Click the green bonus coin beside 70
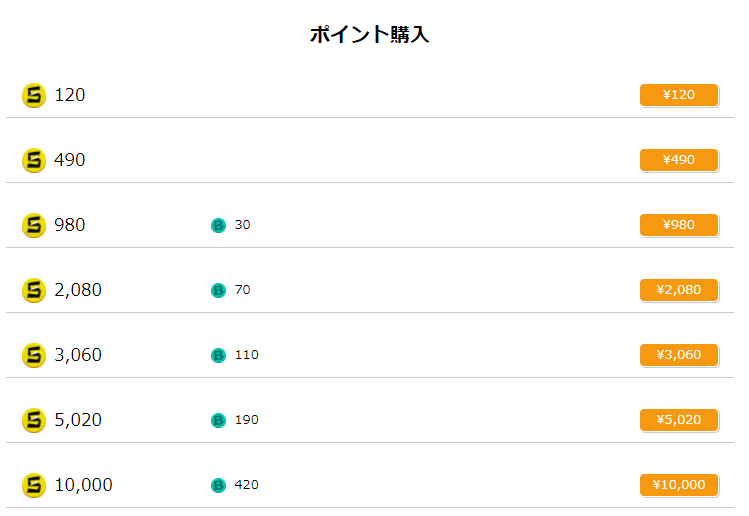The height and width of the screenshot is (516, 749). point(218,290)
